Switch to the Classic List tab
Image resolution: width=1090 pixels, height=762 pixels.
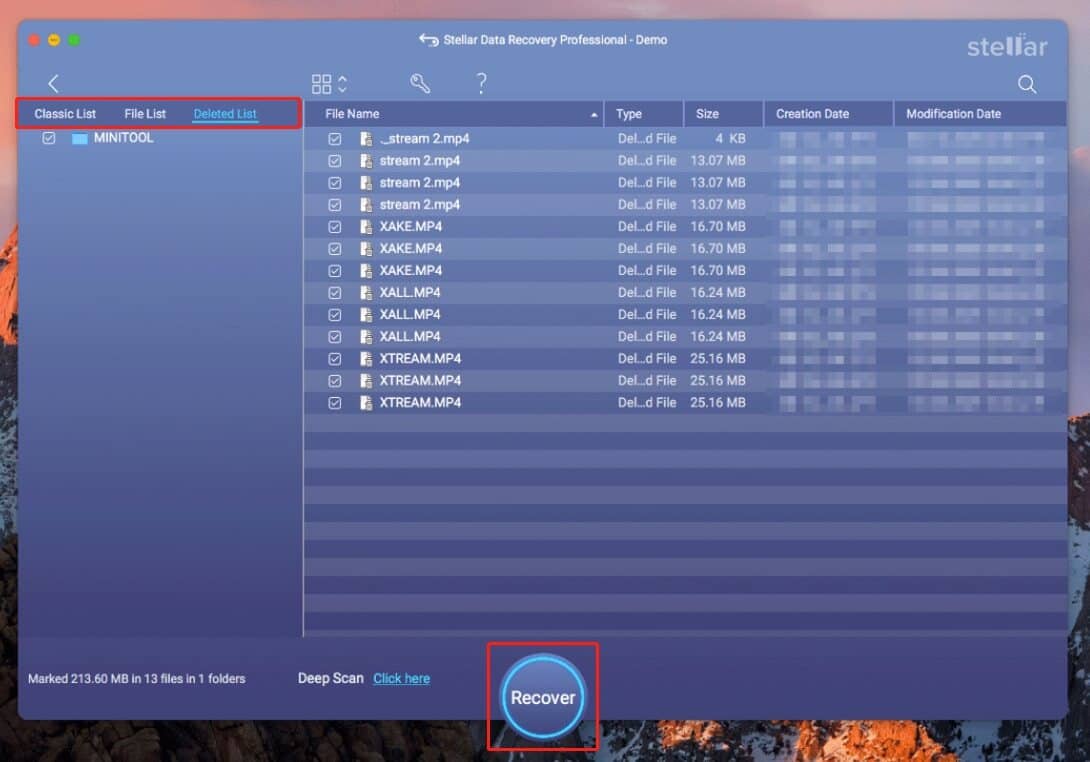coord(65,114)
